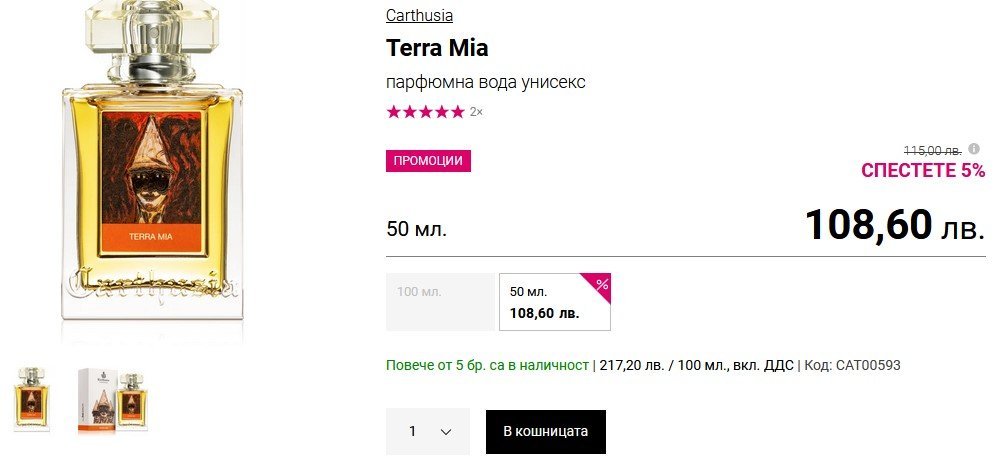Open the quantity dropdown showing 1
Viewport: 997px width, 460px height.
click(427, 431)
